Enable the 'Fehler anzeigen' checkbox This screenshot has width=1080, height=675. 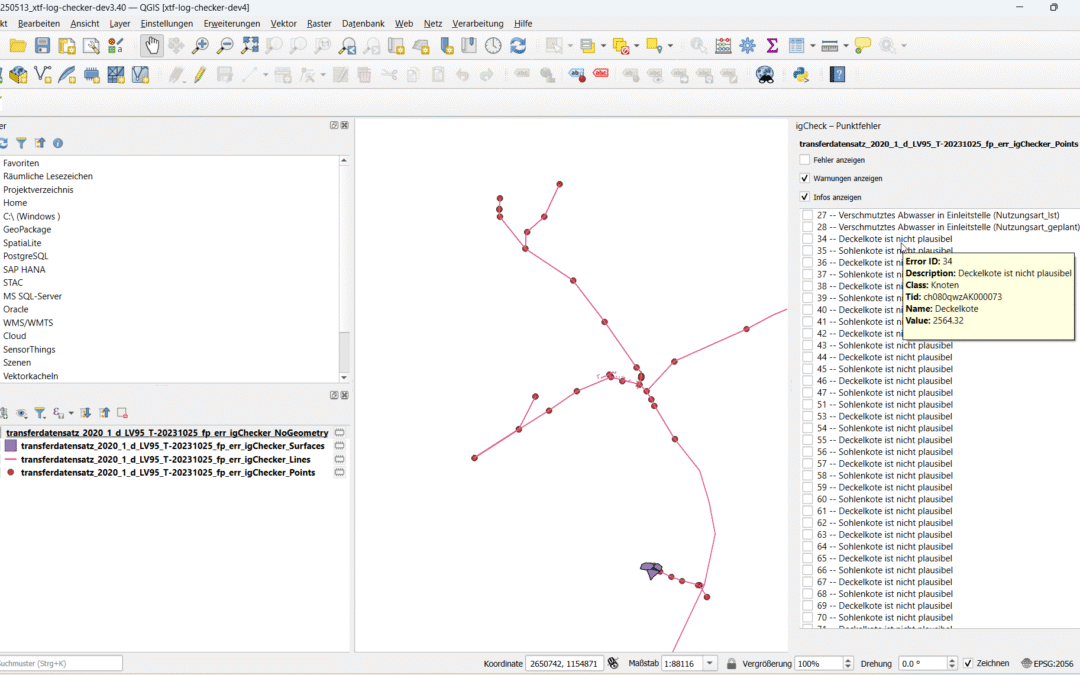tap(805, 160)
